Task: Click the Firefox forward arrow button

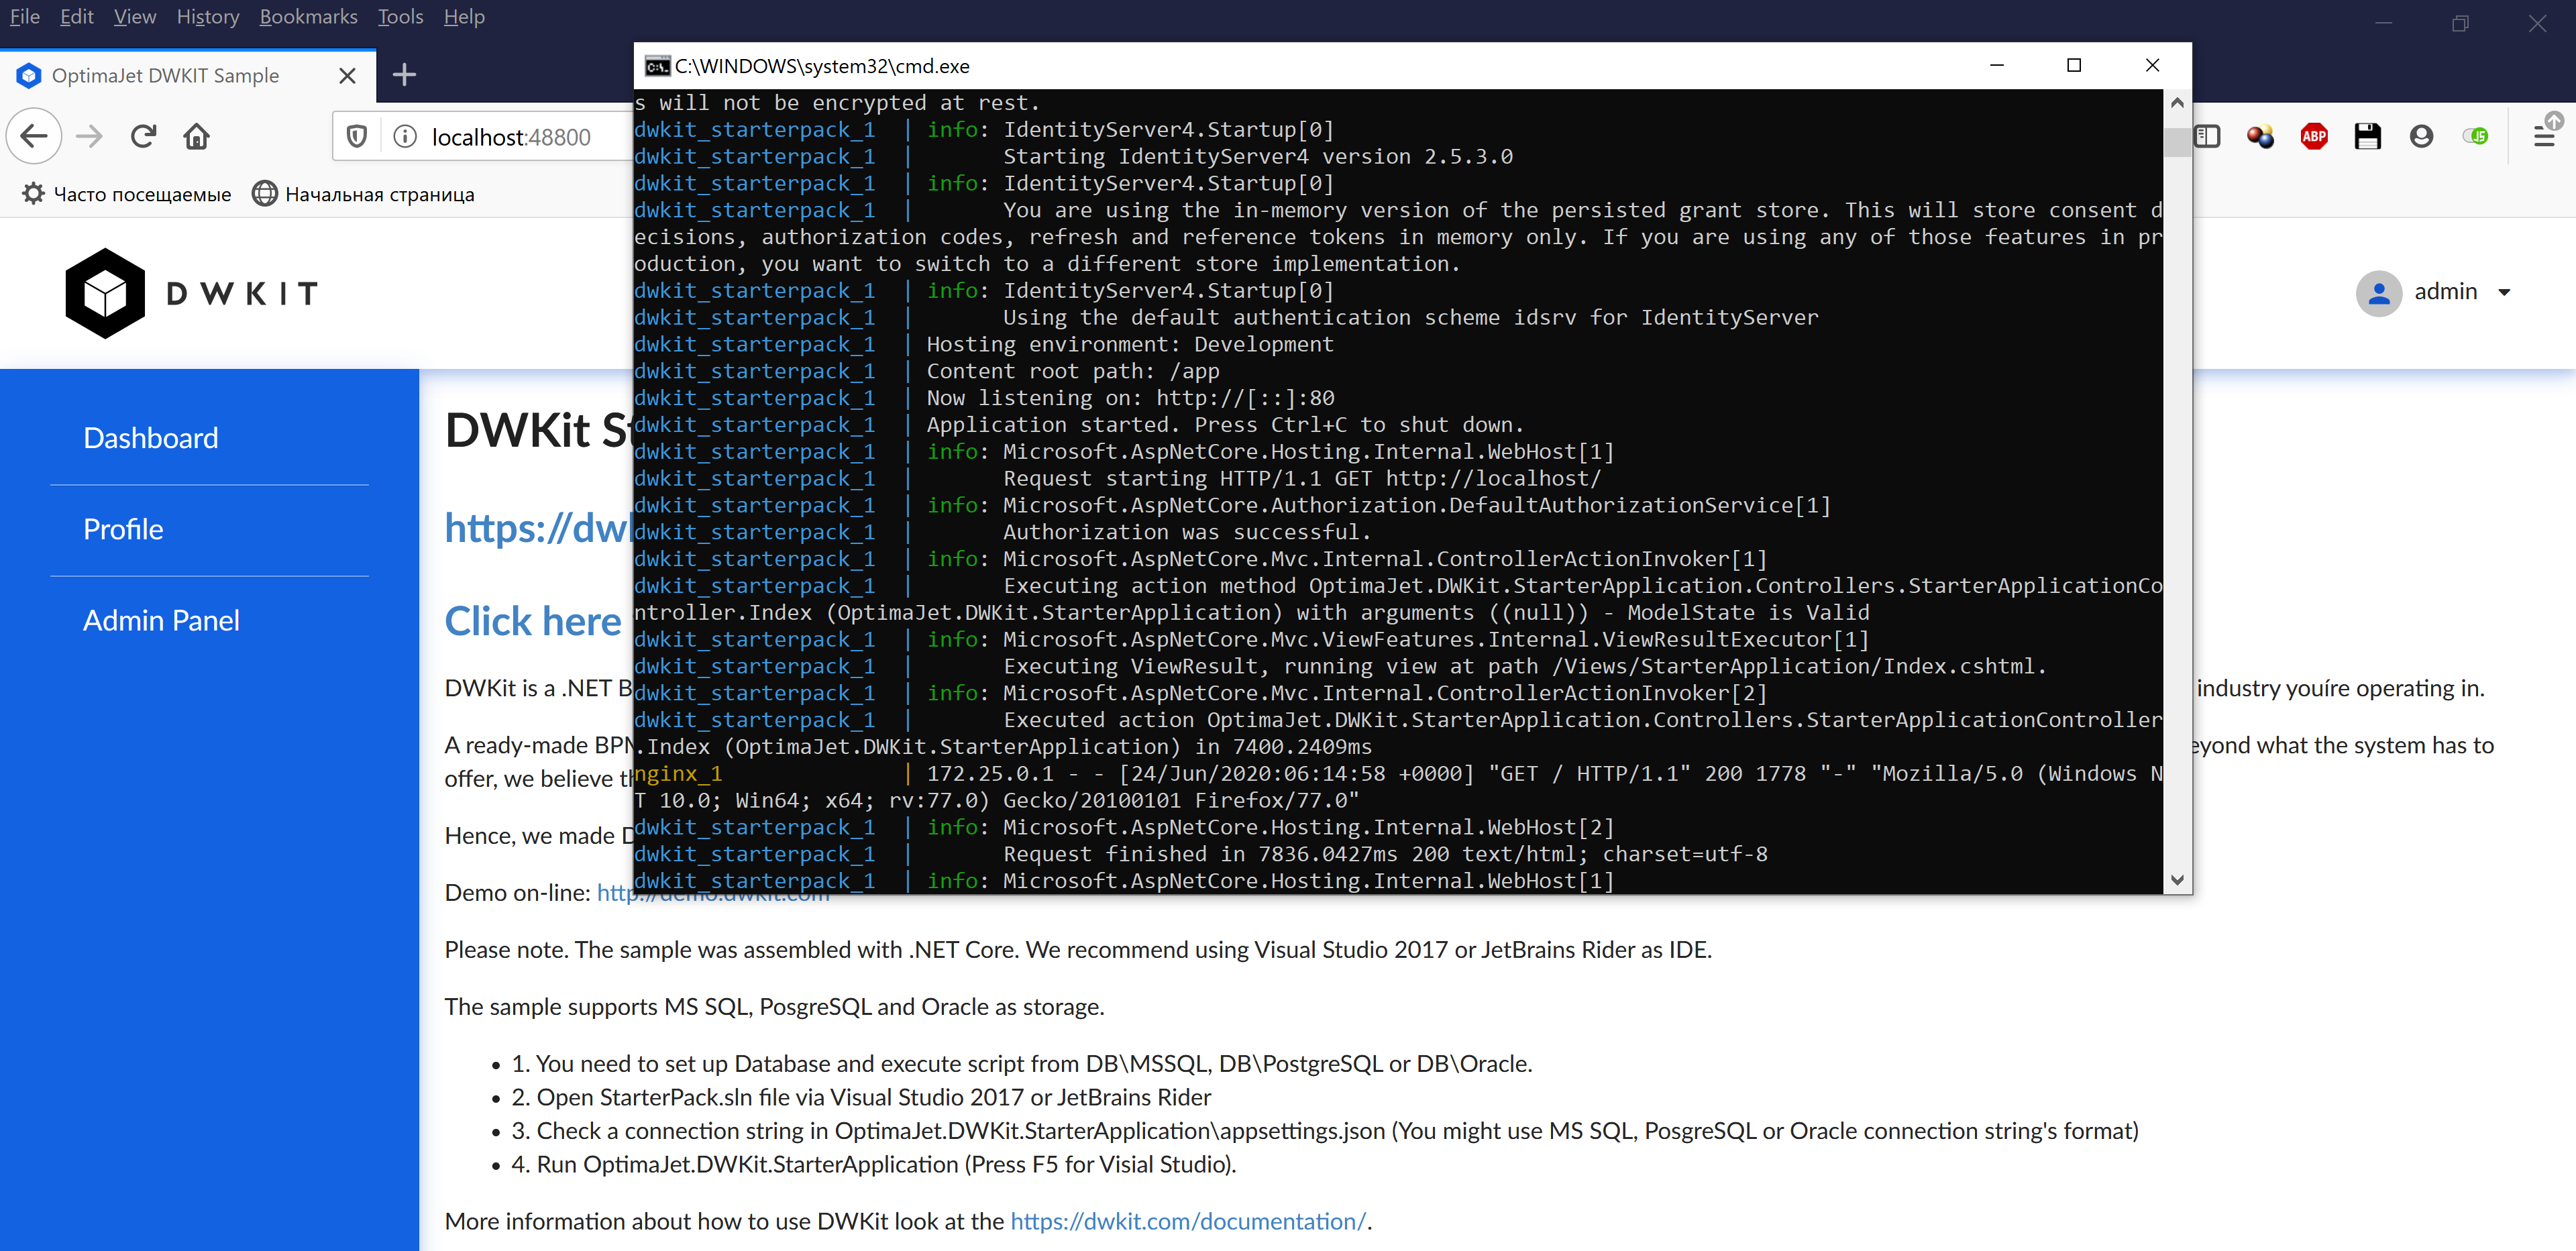Action: click(x=89, y=136)
